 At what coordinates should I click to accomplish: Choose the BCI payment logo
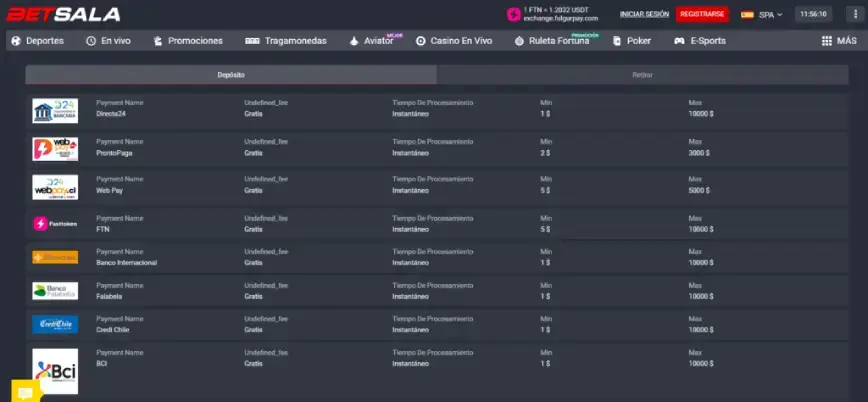tap(55, 371)
